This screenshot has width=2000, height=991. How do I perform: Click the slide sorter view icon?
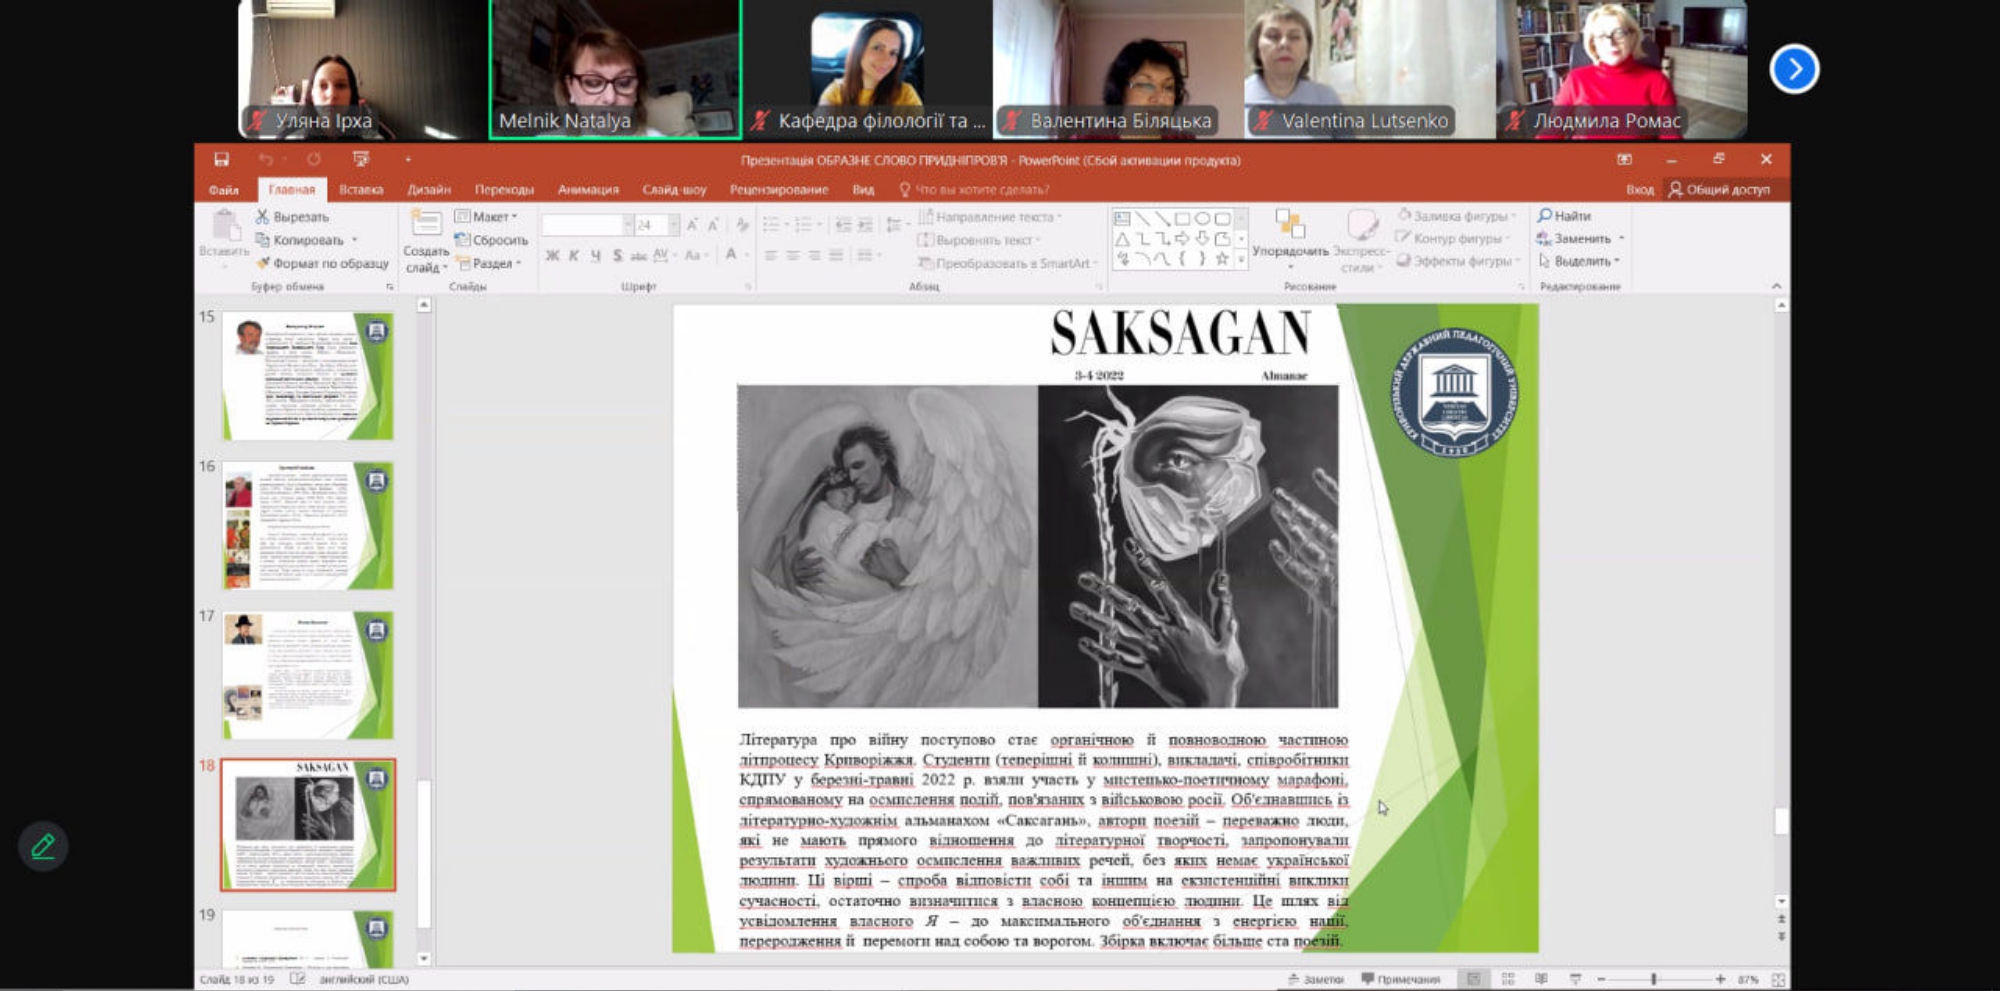coord(1508,979)
